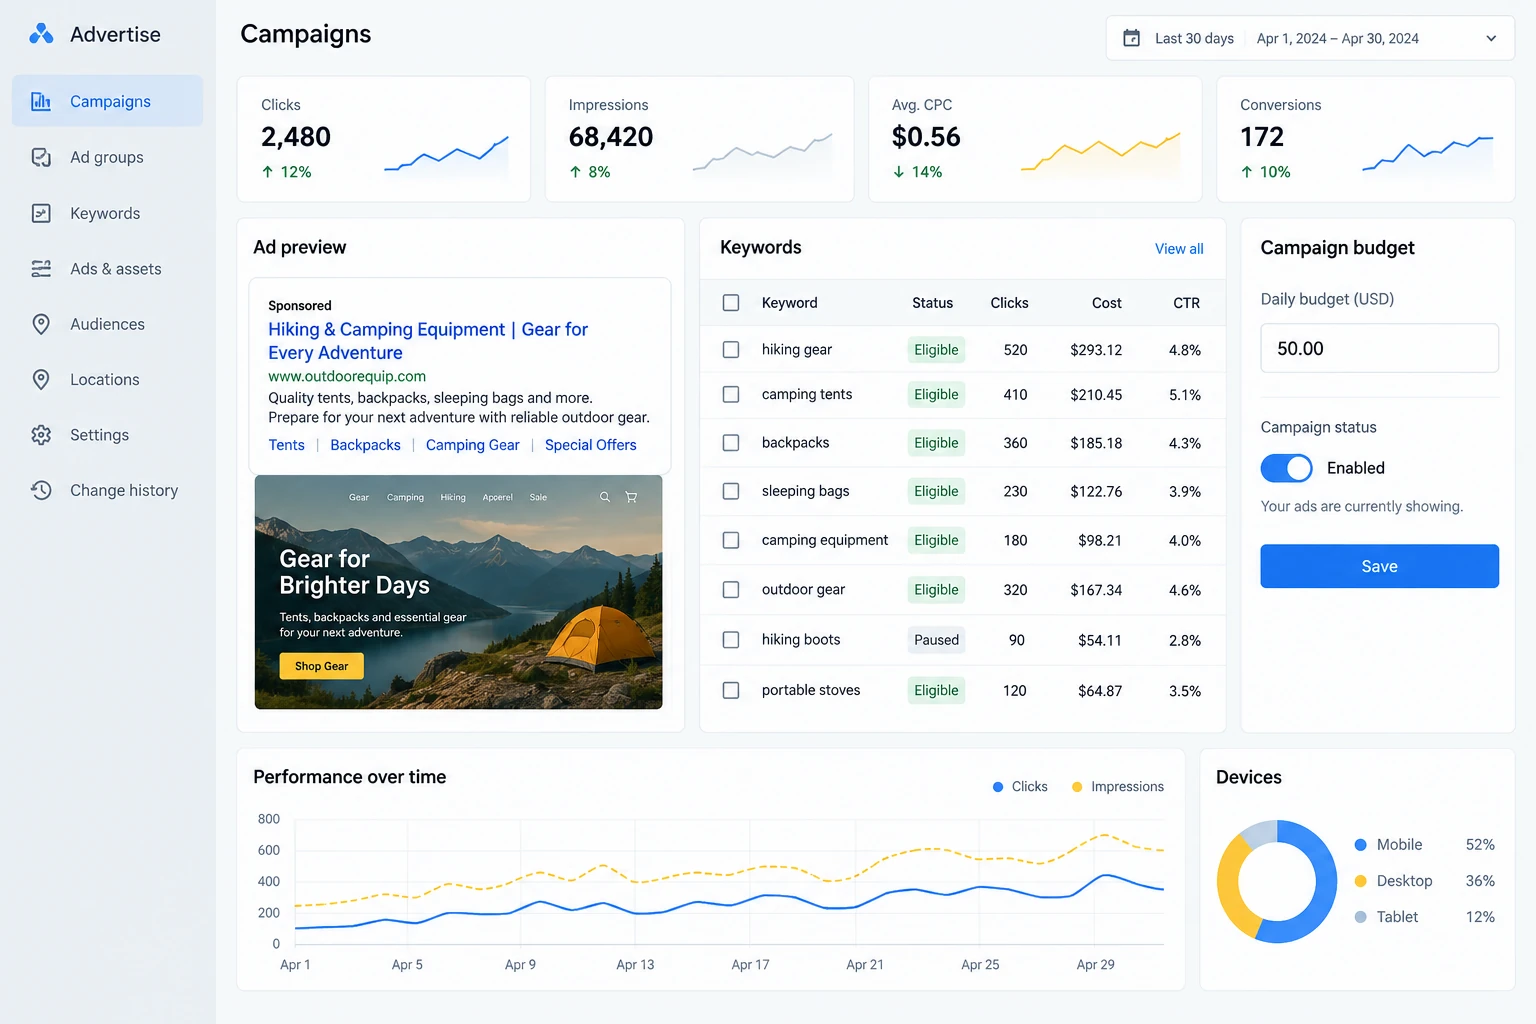Click the Avg. CPC down-arrow icon
Image resolution: width=1536 pixels, height=1024 pixels.
[x=898, y=172]
